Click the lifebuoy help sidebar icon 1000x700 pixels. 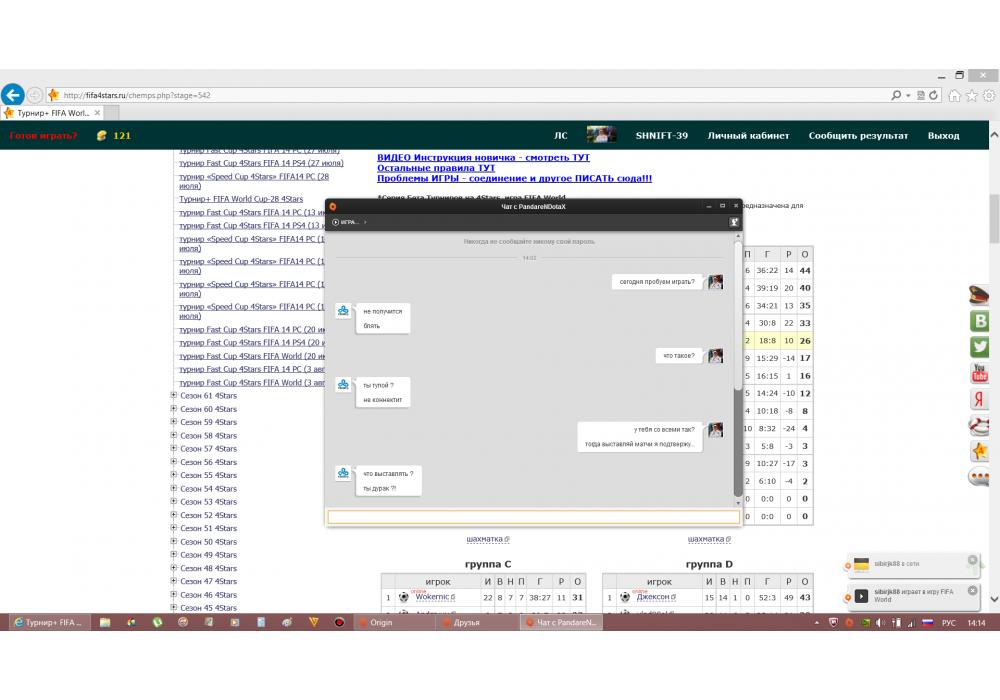click(x=979, y=425)
